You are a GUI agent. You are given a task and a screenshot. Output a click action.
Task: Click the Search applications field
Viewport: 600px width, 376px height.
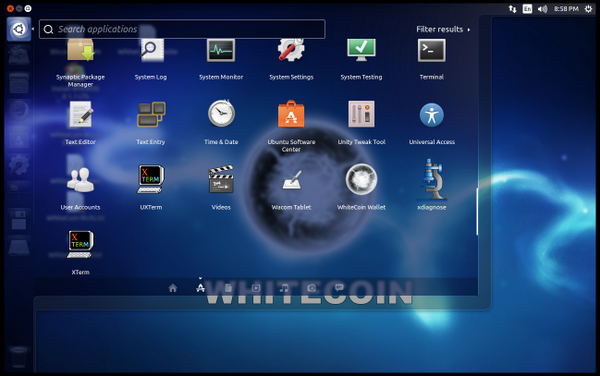click(182, 29)
